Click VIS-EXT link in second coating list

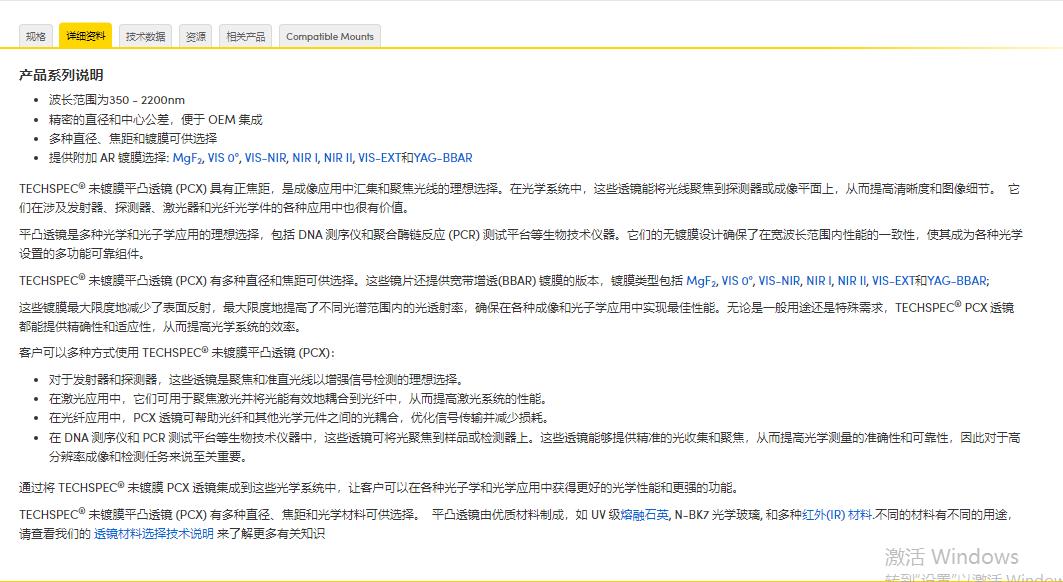coord(892,281)
